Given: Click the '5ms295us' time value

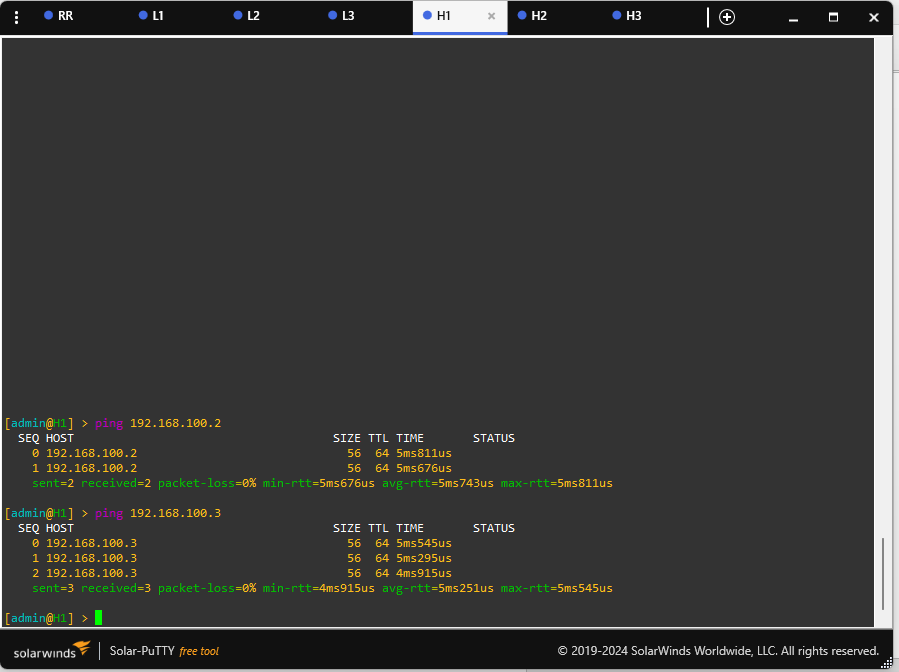Looking at the screenshot, I should pyautogui.click(x=424, y=558).
